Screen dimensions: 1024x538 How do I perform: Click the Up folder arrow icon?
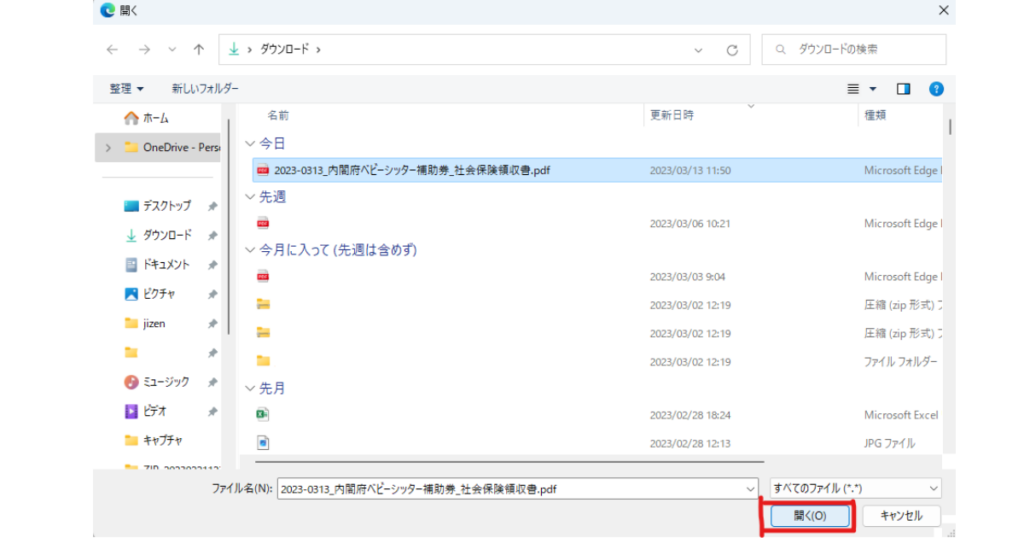[x=199, y=49]
